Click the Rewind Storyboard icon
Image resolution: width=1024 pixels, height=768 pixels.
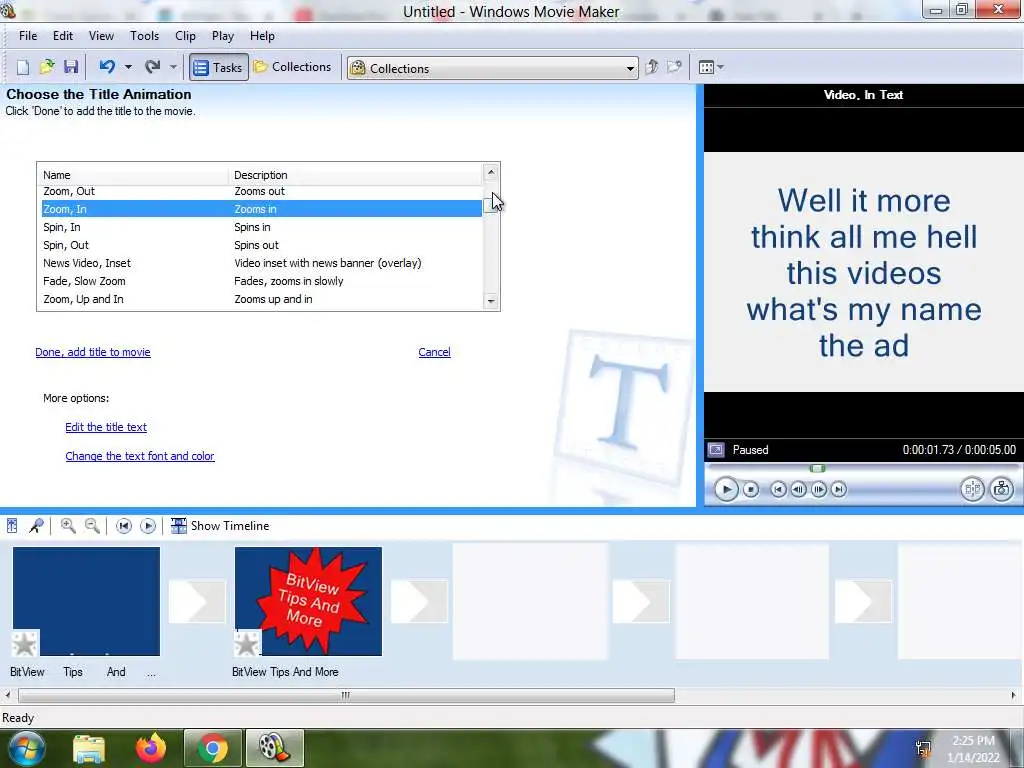tap(123, 526)
